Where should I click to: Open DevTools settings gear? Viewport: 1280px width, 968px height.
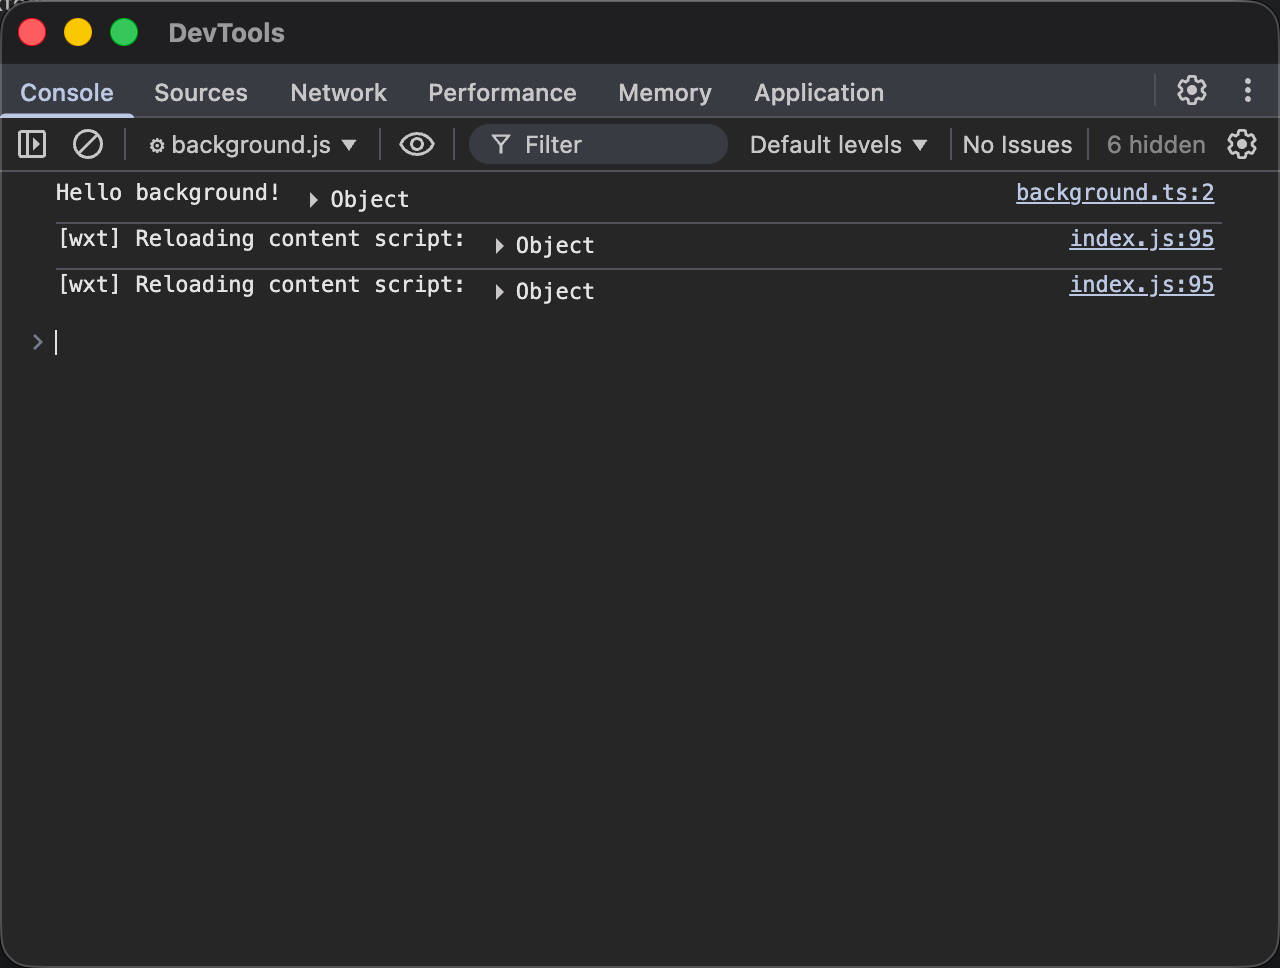[x=1192, y=91]
